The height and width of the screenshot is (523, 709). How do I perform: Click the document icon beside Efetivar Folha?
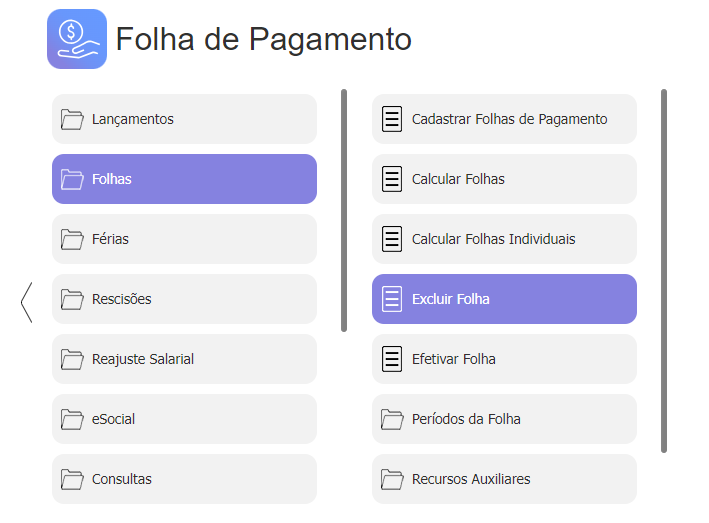coord(392,359)
